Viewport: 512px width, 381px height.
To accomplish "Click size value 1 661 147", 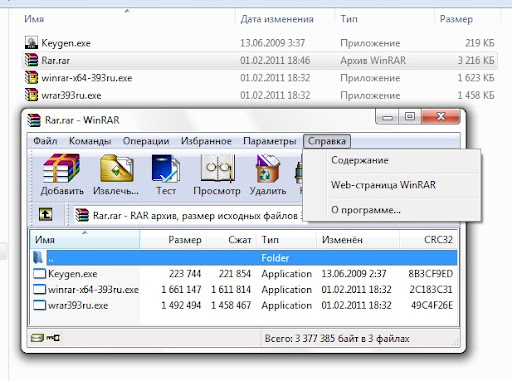I will (x=181, y=289).
